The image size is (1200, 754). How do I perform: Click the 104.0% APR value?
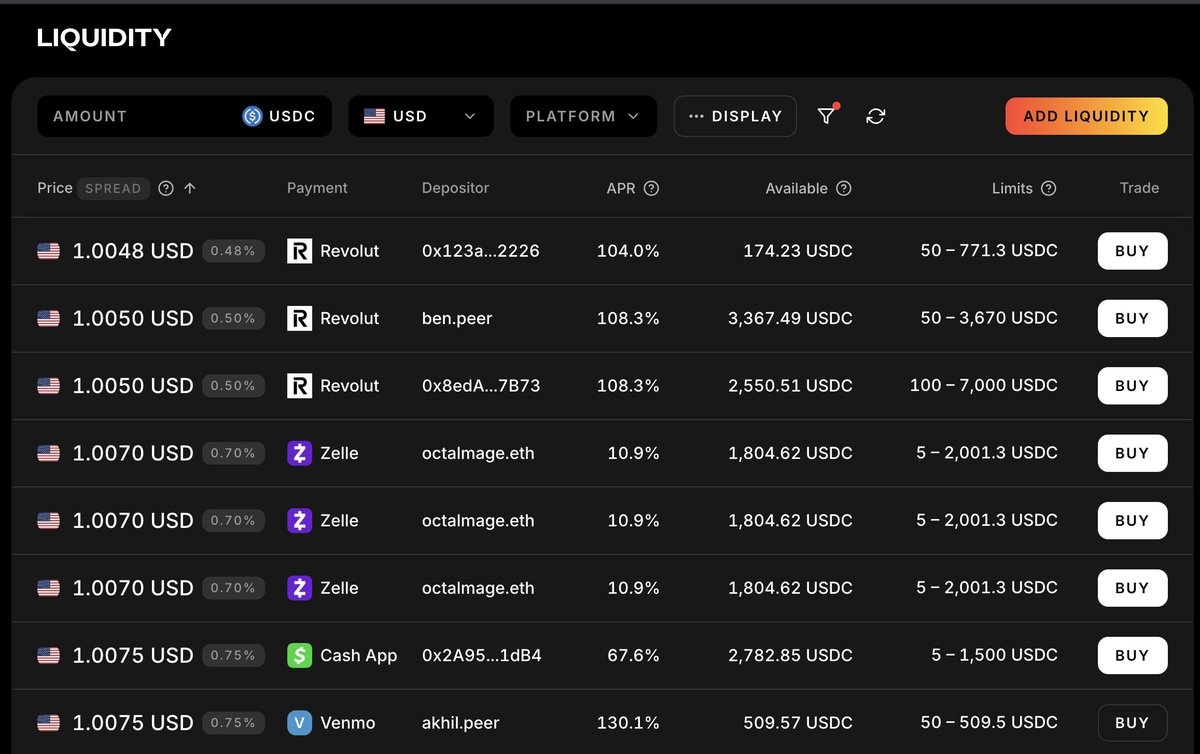pyautogui.click(x=628, y=251)
